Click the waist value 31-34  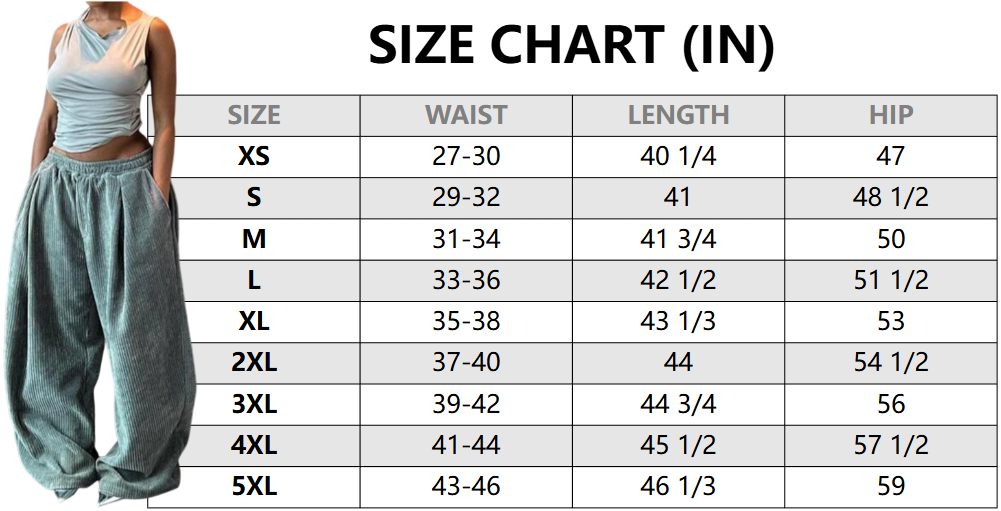(x=466, y=239)
